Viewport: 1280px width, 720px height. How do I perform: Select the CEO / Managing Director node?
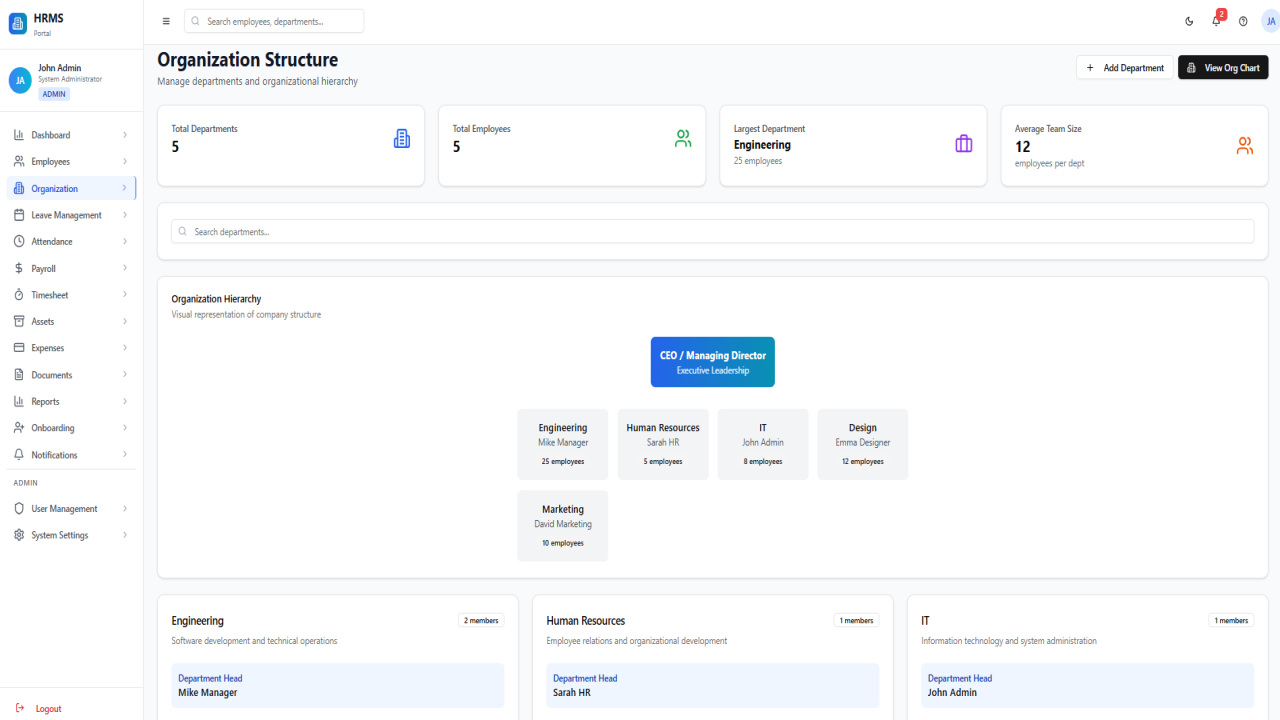coord(713,362)
